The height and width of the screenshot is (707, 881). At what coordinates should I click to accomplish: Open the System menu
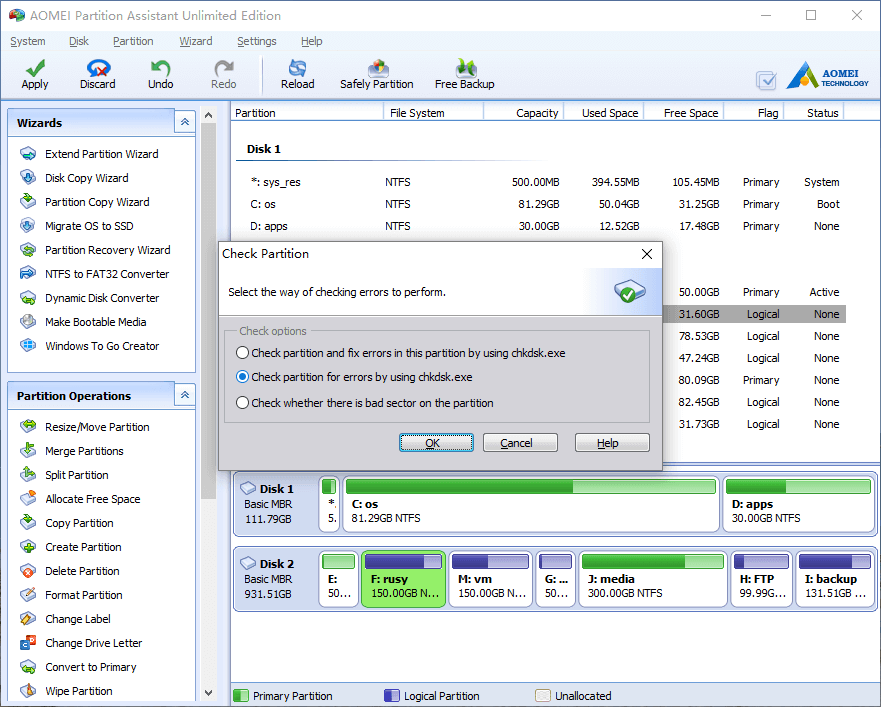pyautogui.click(x=28, y=41)
